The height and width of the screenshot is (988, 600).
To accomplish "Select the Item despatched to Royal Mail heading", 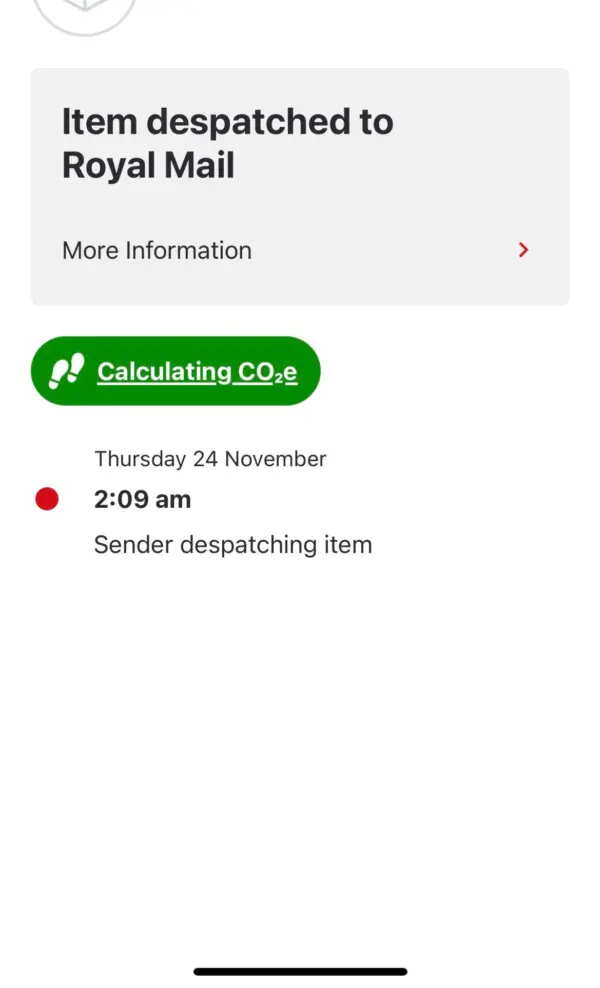I will click(x=228, y=142).
